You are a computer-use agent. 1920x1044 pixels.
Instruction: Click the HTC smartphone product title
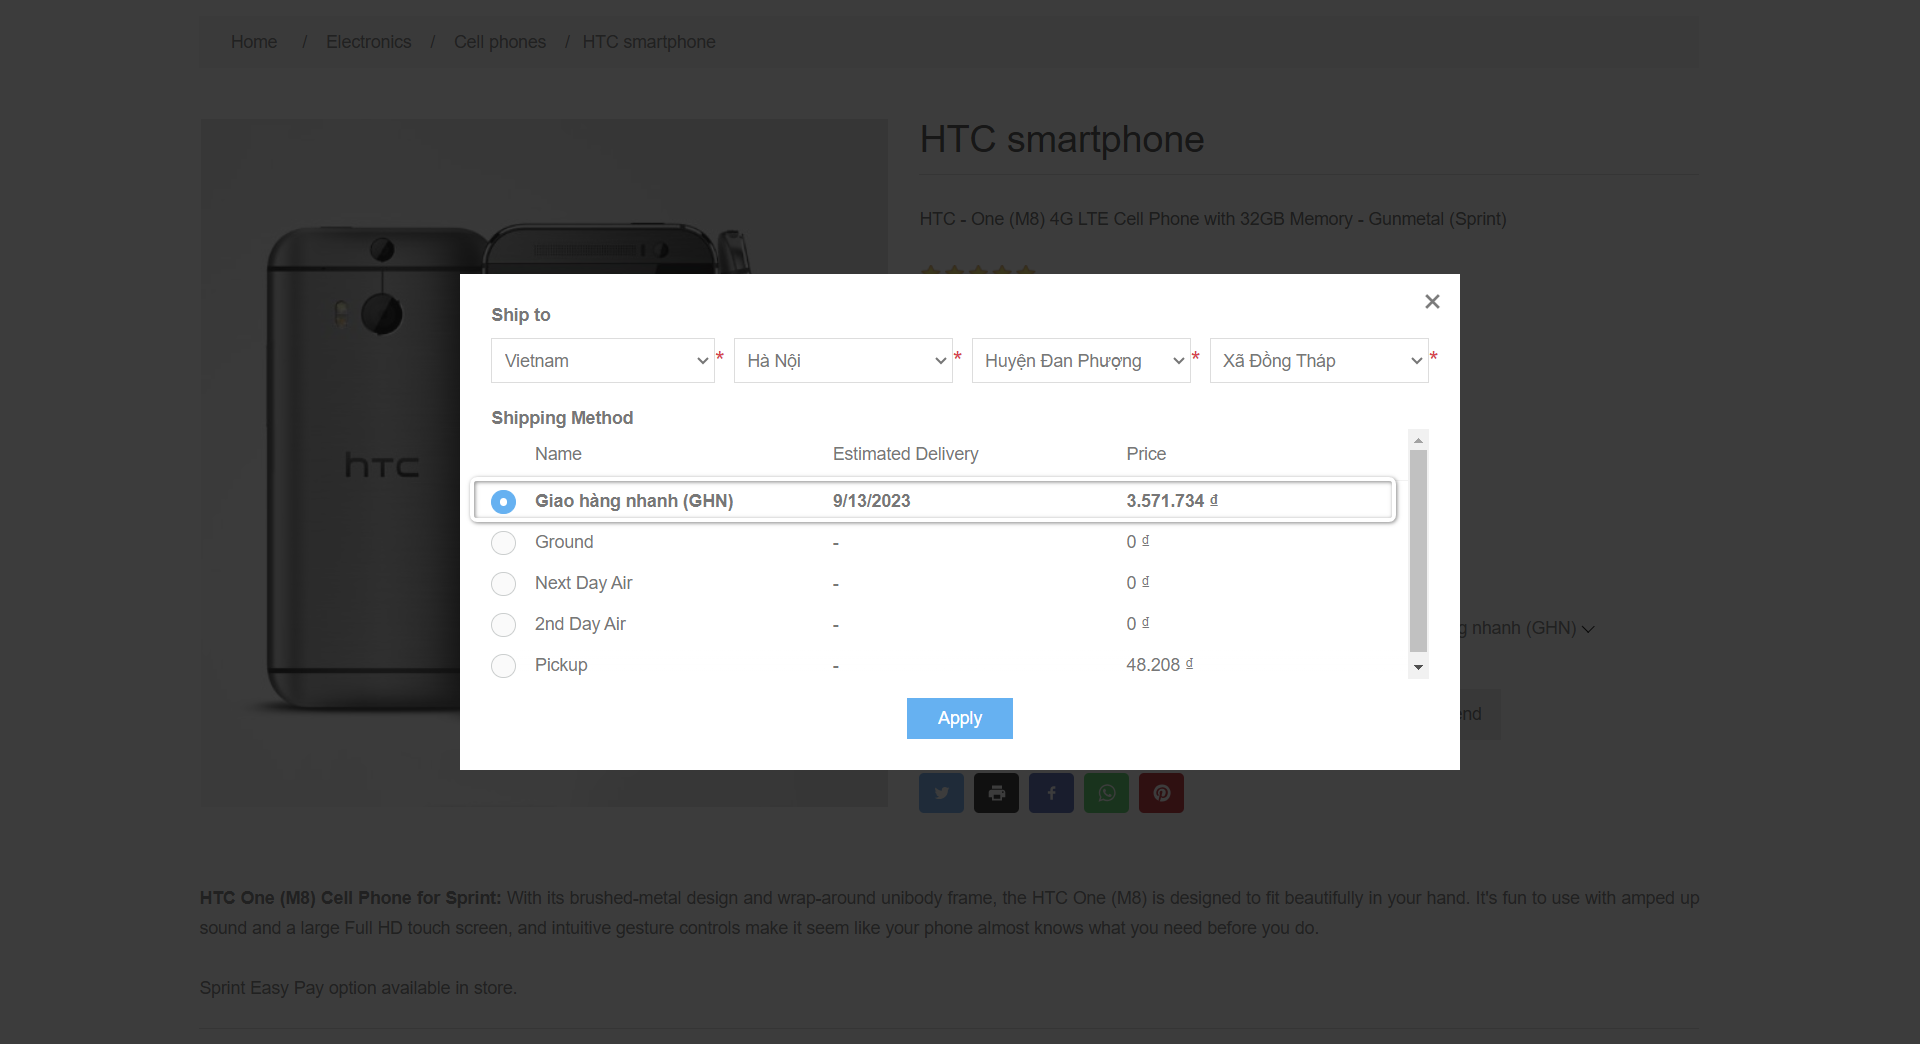tap(1062, 140)
